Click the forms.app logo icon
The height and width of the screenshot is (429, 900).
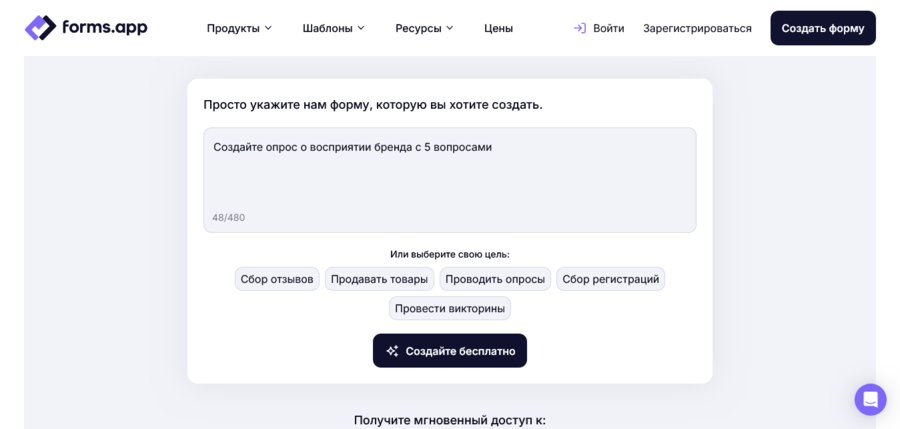click(x=40, y=28)
